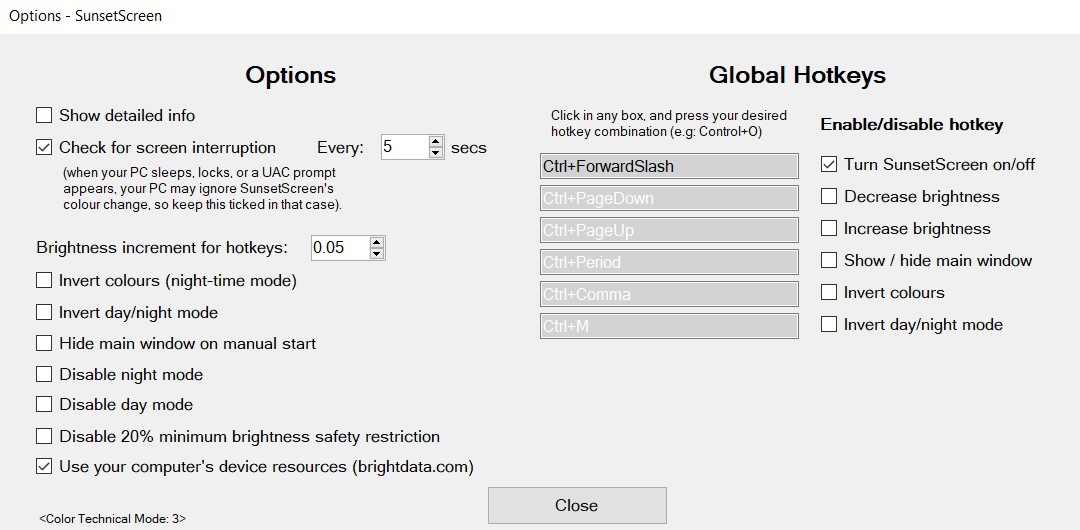Enable Invert colours (night-time mode) option
Screen dimensions: 1080x530
[x=44, y=280]
